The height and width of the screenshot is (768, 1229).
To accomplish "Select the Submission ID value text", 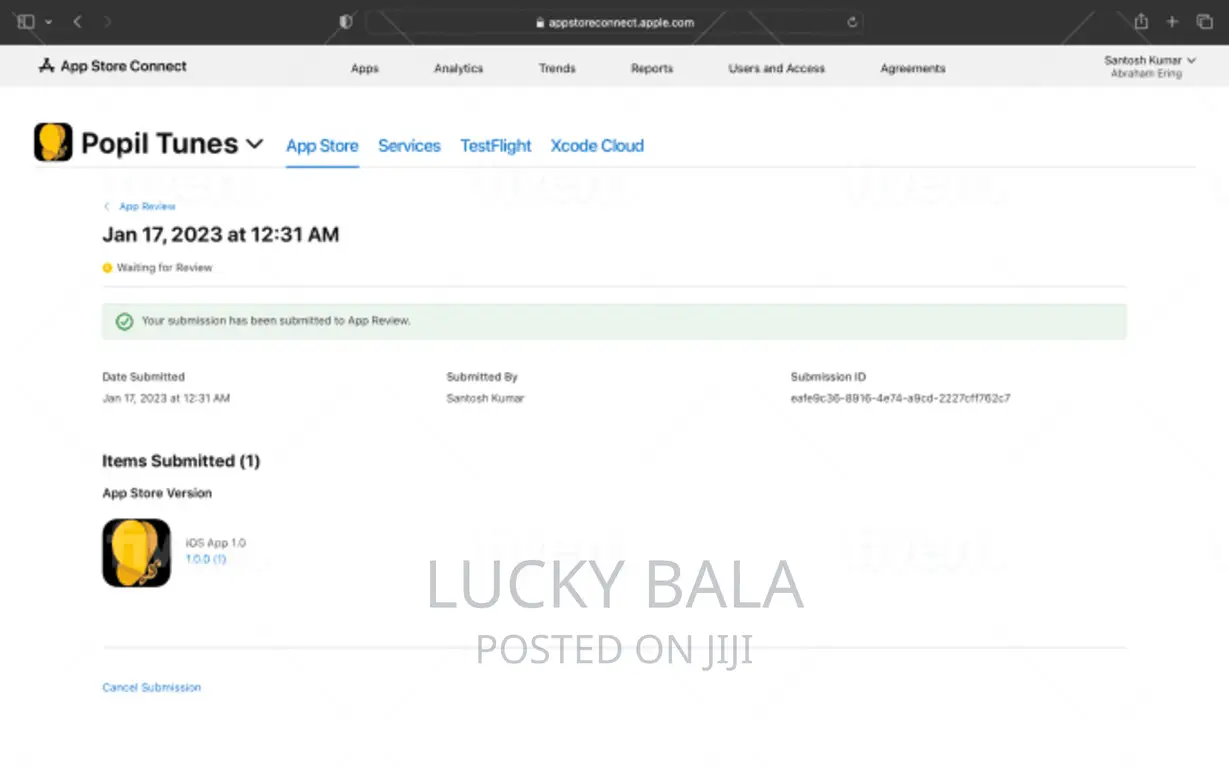I will [900, 398].
